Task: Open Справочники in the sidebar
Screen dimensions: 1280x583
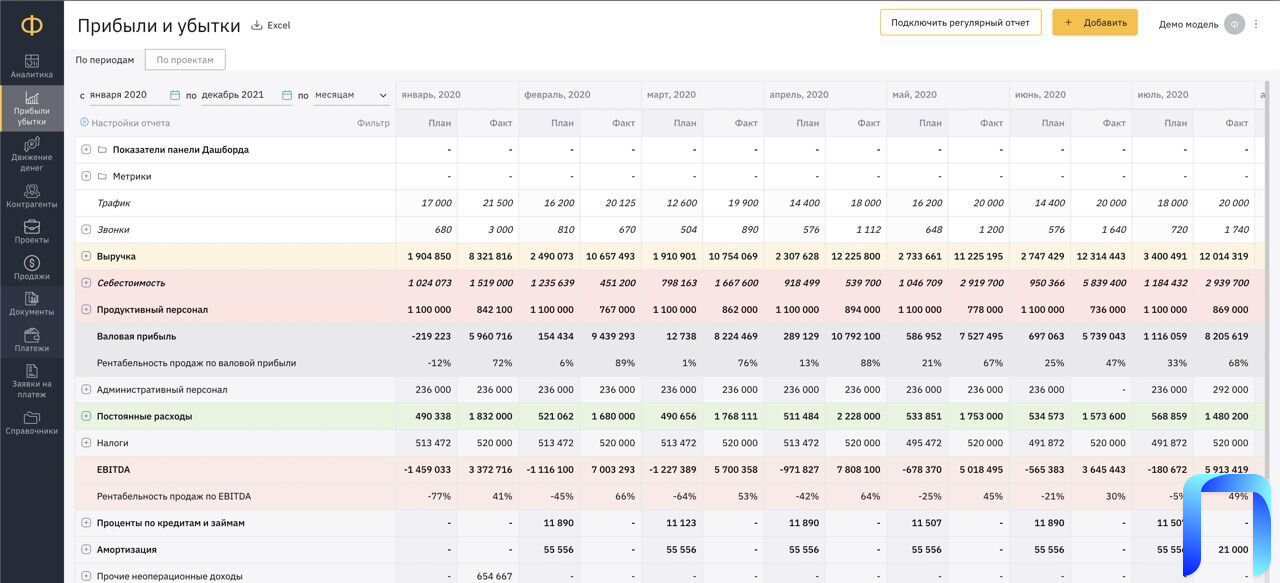Action: coord(32,424)
